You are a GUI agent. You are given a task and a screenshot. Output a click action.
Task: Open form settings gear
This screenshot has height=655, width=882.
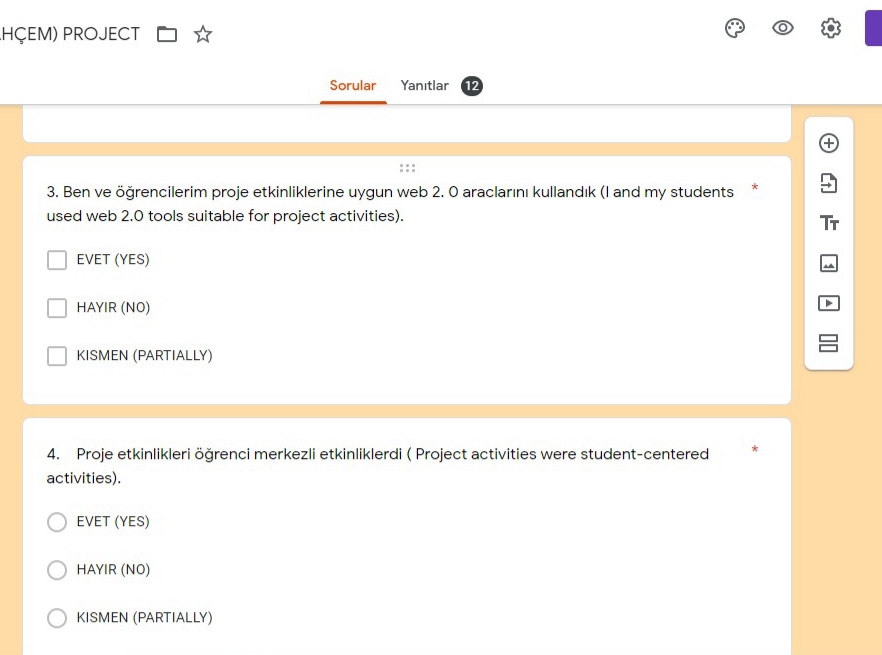point(831,29)
